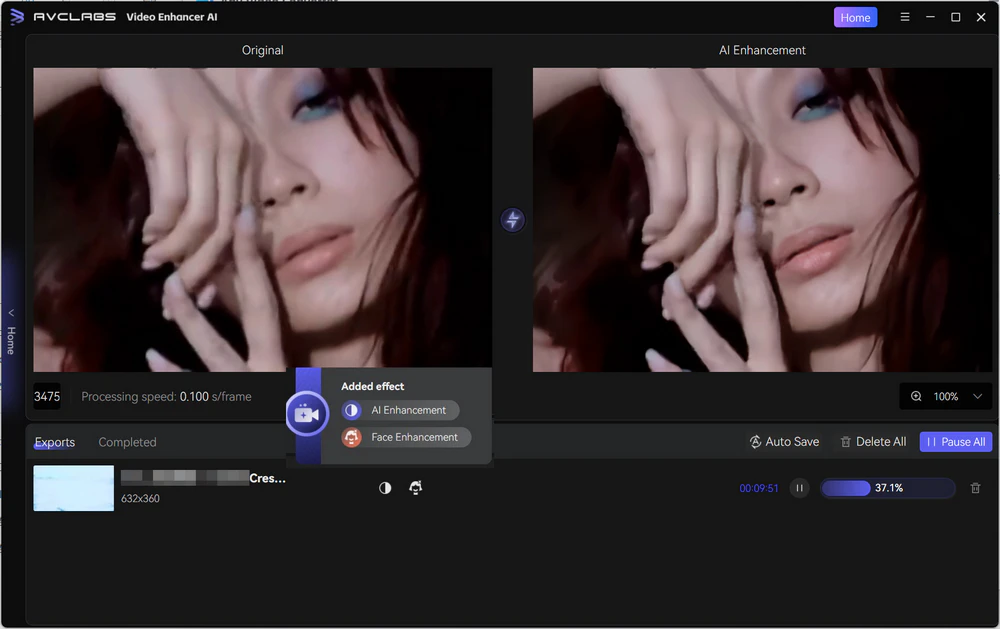Viewport: 1000px width, 629px height.
Task: Select the AI Enhancement effect in the Added effect popup
Action: (399, 410)
